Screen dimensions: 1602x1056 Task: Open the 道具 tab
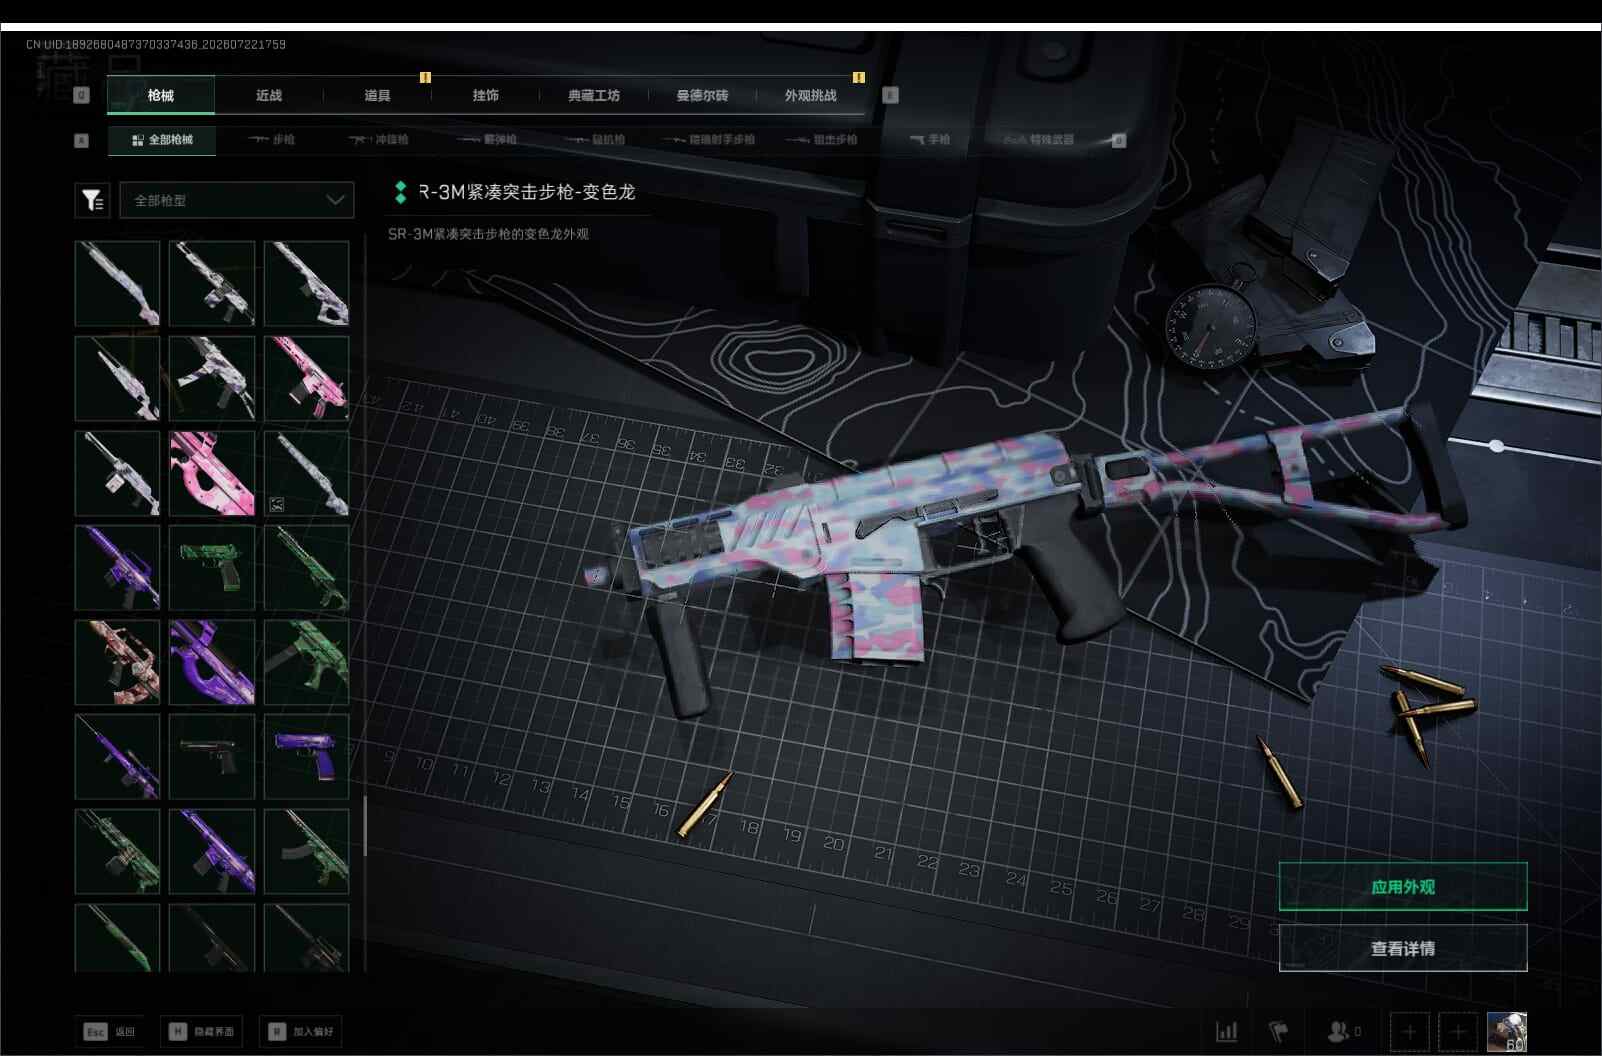pyautogui.click(x=377, y=95)
